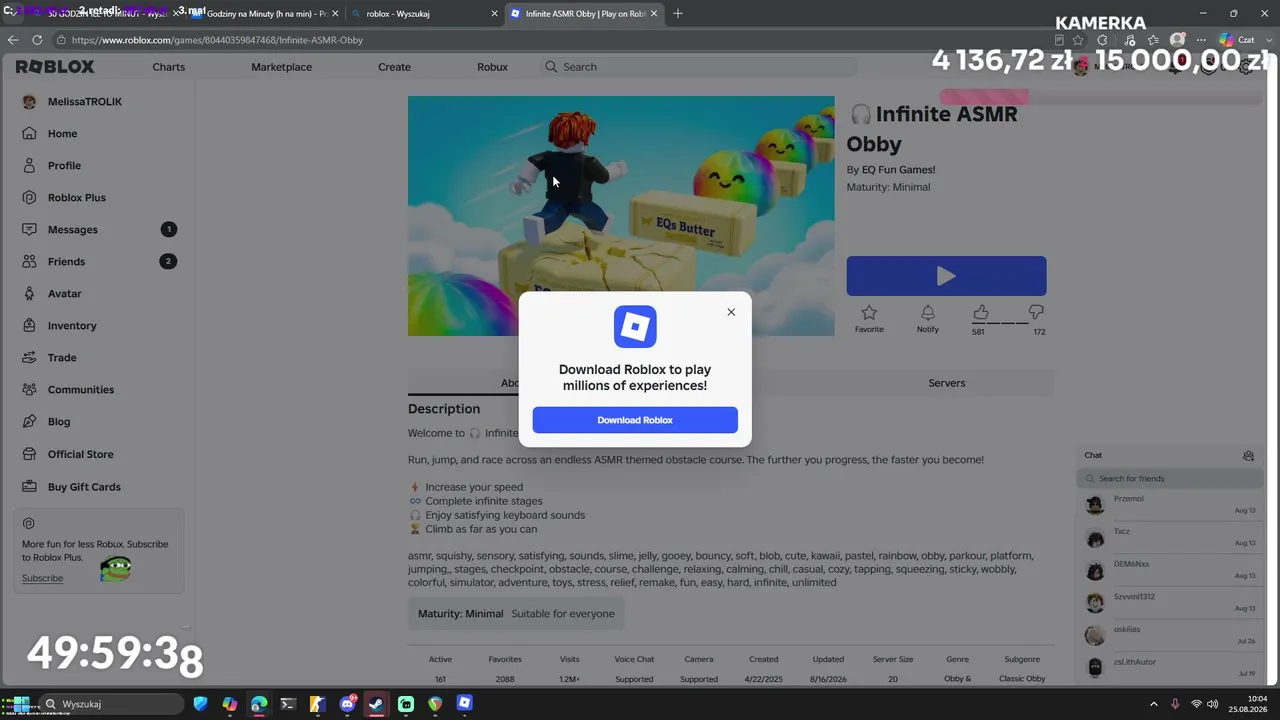Open Discord from the taskbar
Screen dimensions: 1280x720
point(347,704)
